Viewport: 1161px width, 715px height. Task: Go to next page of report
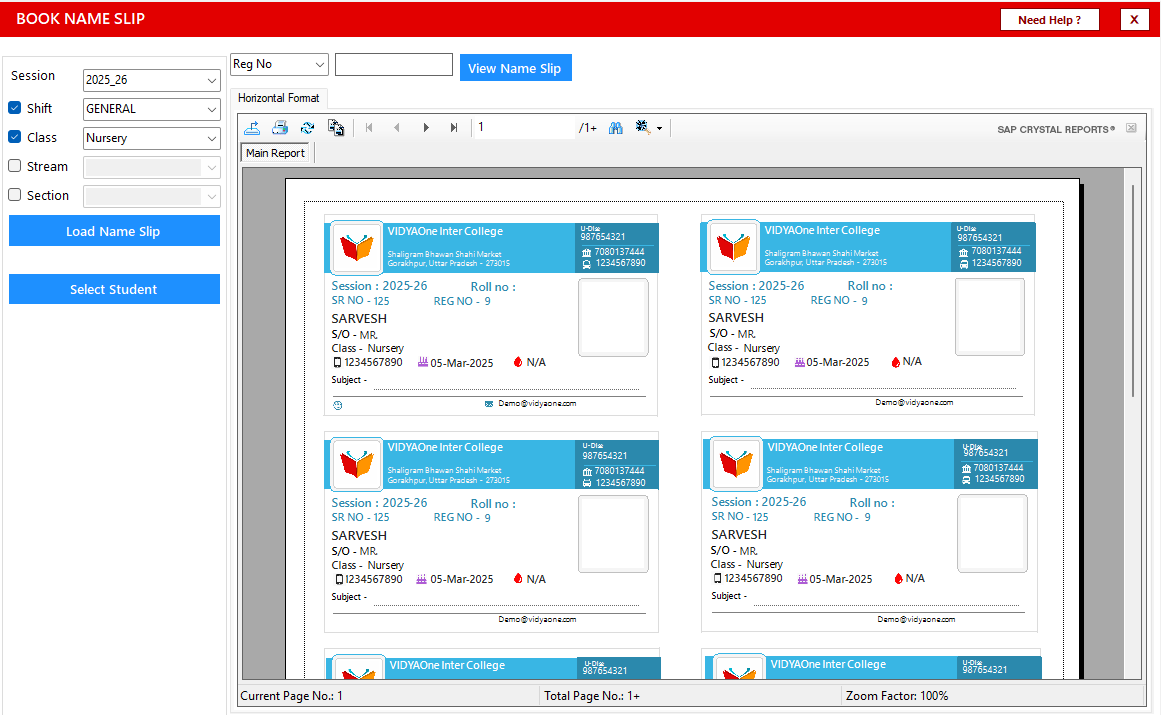tap(426, 128)
